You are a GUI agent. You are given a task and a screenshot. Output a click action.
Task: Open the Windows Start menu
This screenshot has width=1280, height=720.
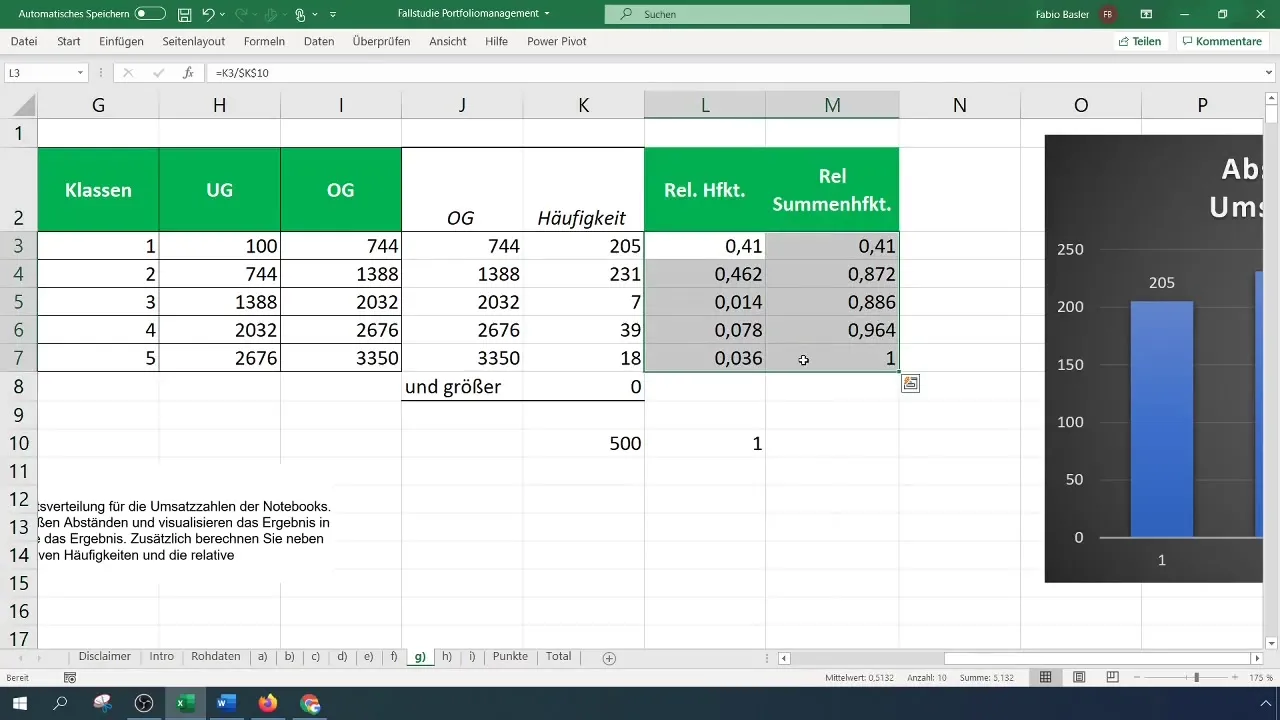click(x=19, y=704)
